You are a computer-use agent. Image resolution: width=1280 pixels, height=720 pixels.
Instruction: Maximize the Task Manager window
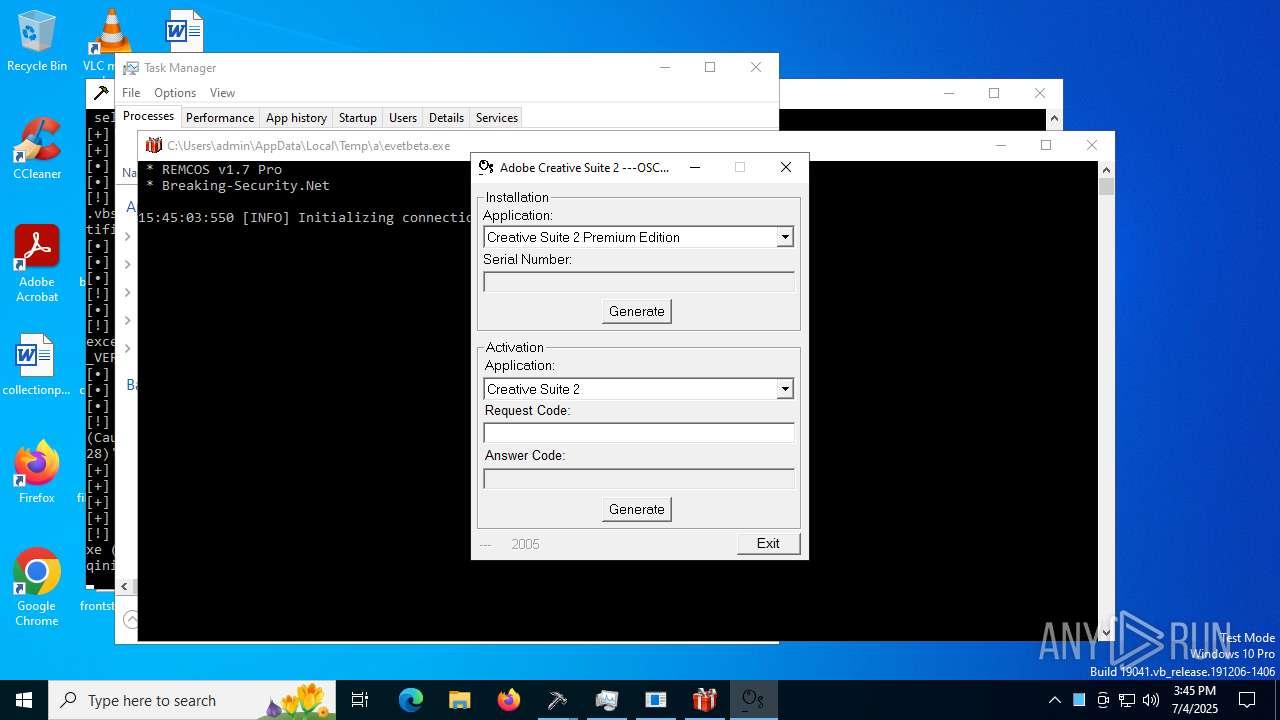pos(710,67)
